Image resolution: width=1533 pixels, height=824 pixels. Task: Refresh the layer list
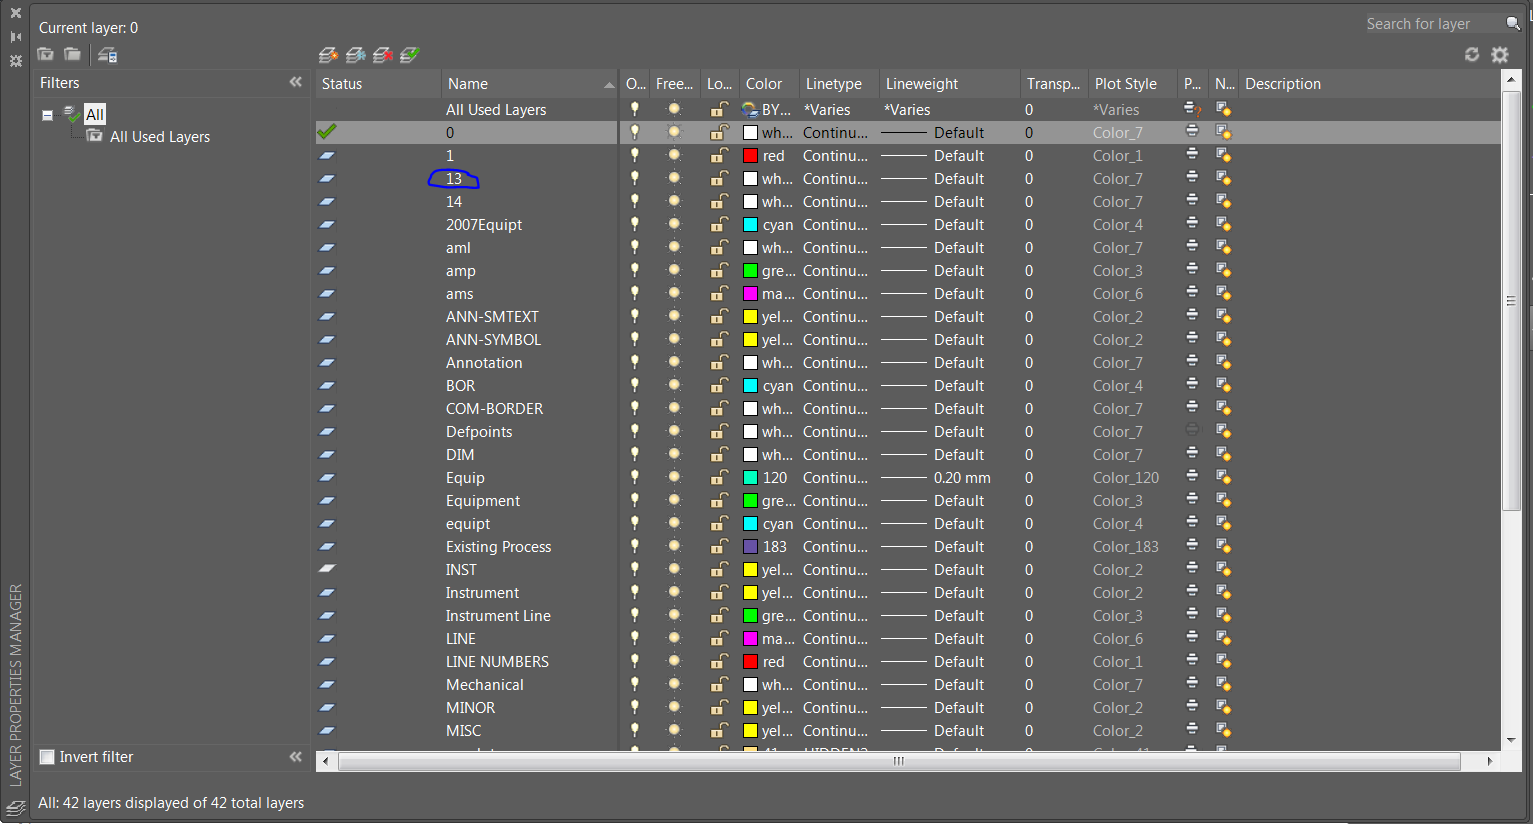coord(1471,55)
